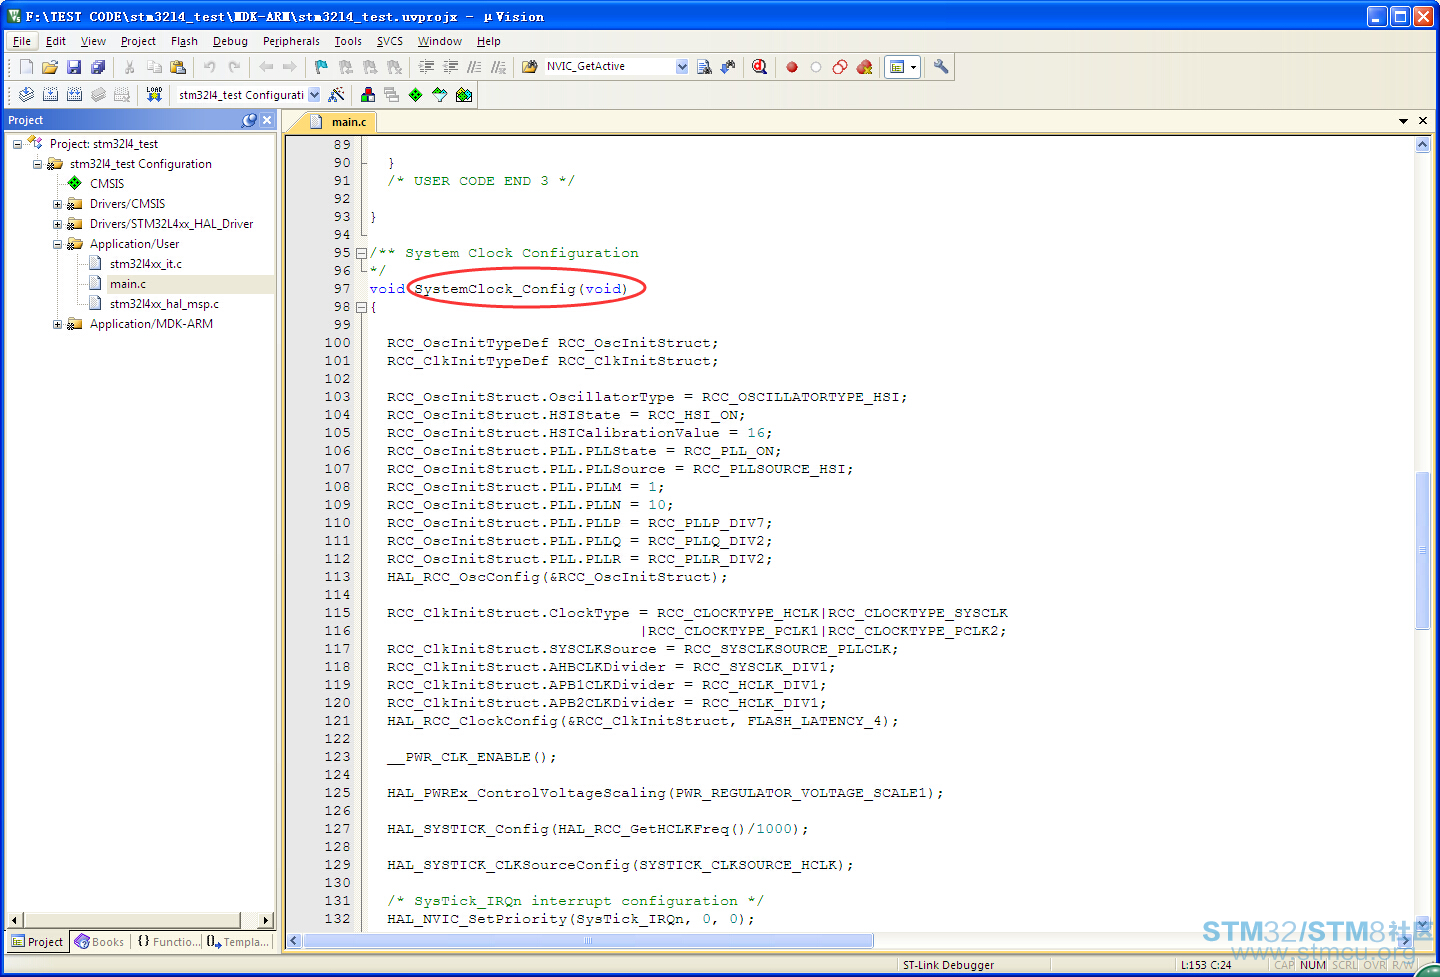The image size is (1440, 977).
Task: Select stm32l4xx_hal_msp.c in the project tree
Action: click(x=164, y=304)
